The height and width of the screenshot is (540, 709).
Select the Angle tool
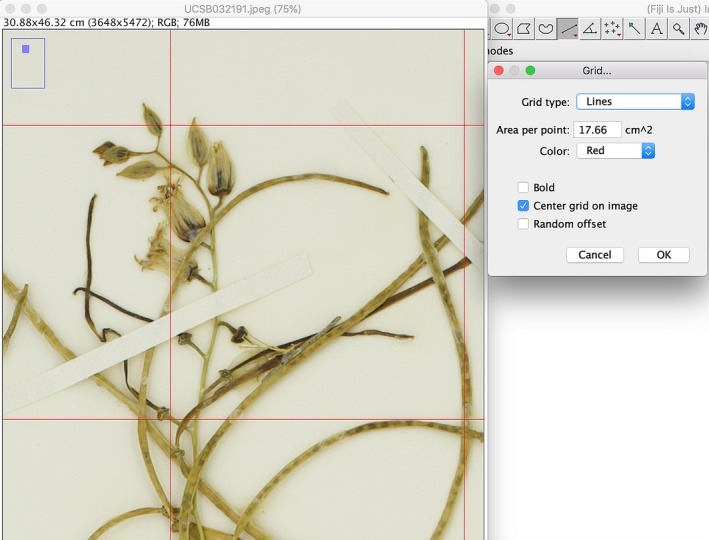(590, 29)
